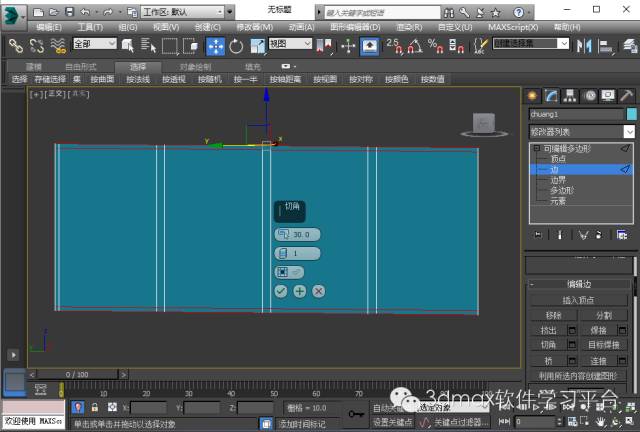The image size is (640, 432).
Task: Open the MAXScript(X) menu
Action: point(513,27)
